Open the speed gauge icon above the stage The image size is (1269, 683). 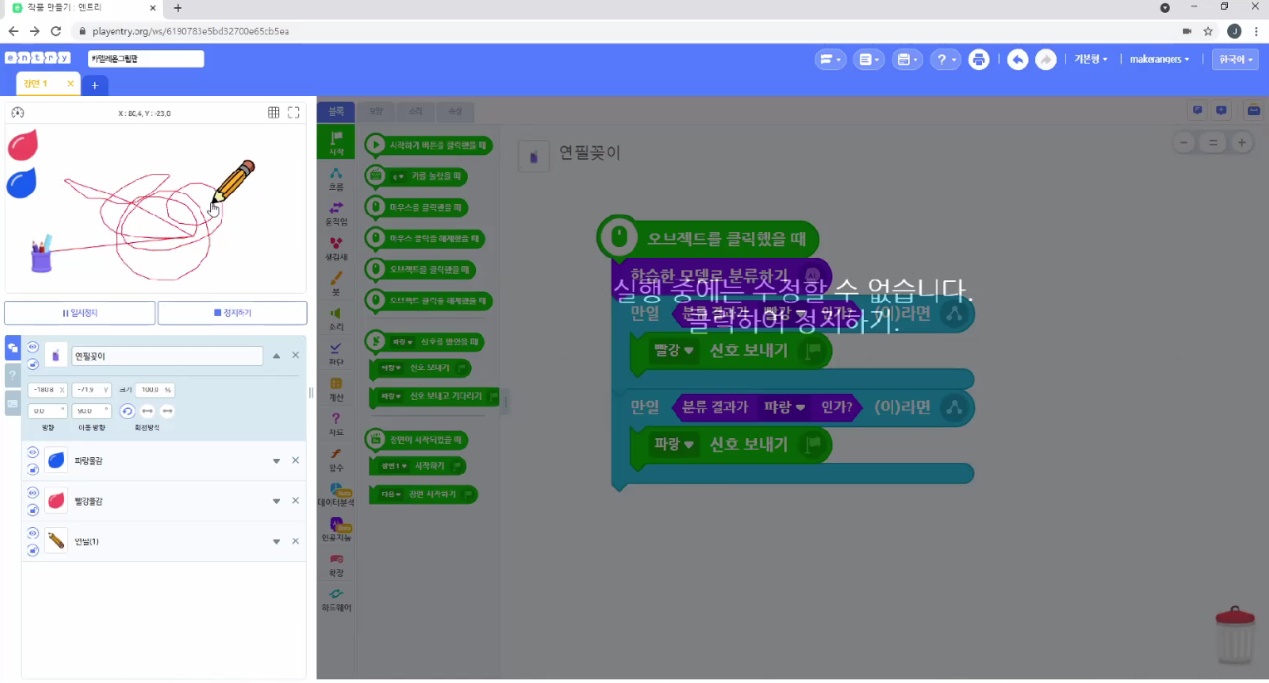click(17, 113)
